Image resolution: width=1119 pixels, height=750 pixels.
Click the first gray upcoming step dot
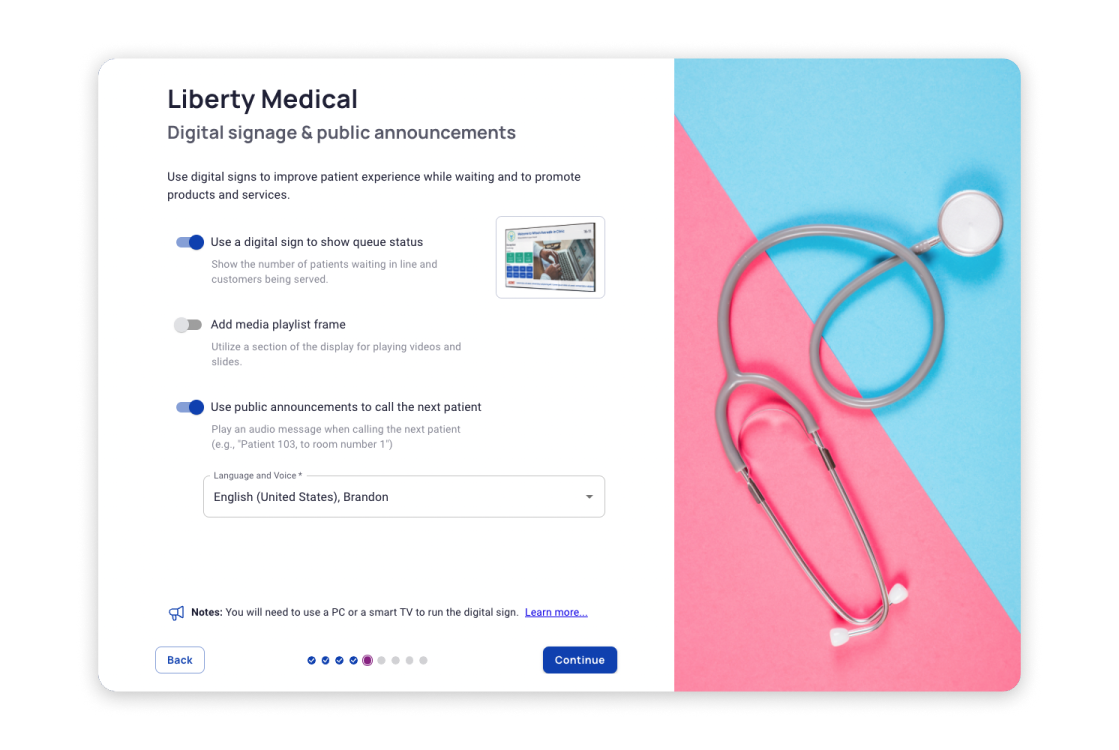tap(382, 660)
